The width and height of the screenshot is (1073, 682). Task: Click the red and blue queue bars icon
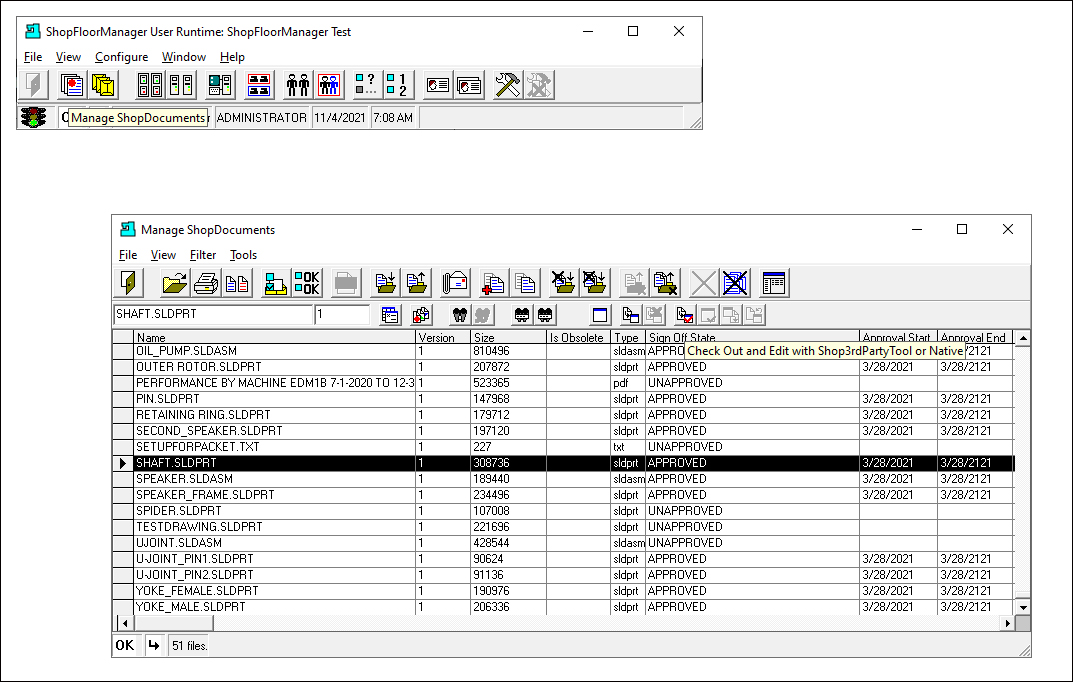click(259, 85)
